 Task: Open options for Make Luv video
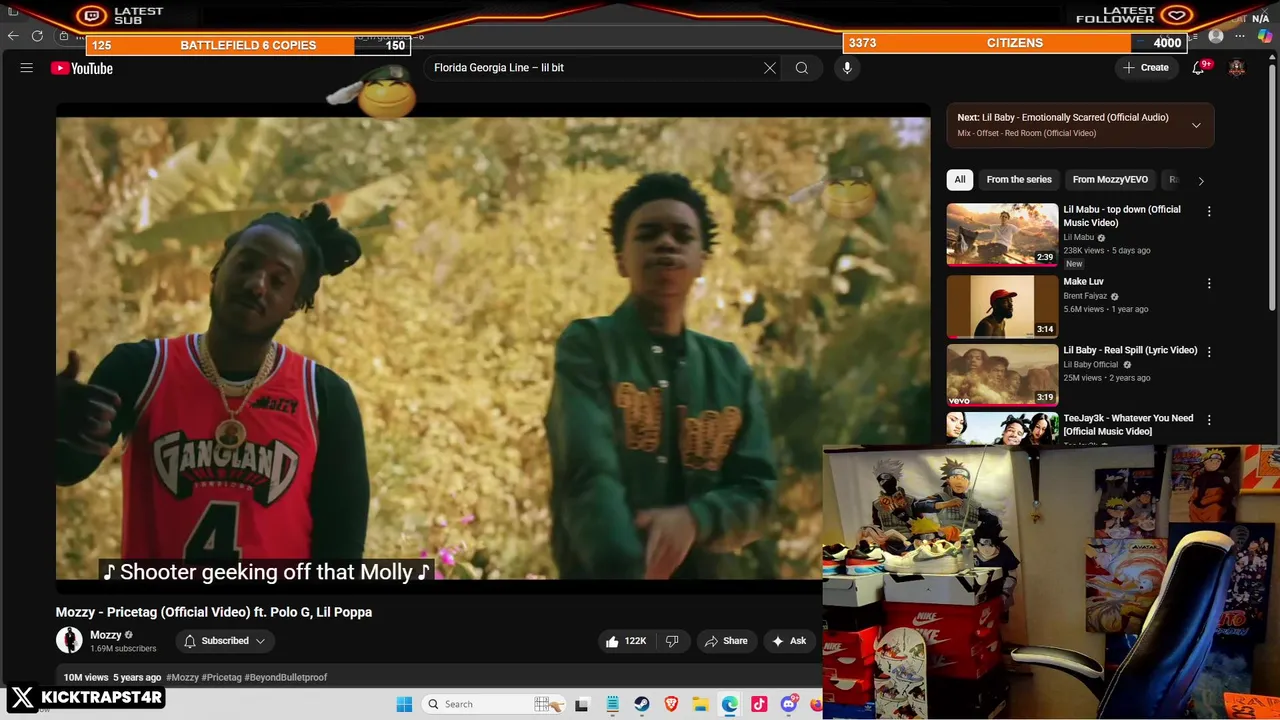(1209, 284)
